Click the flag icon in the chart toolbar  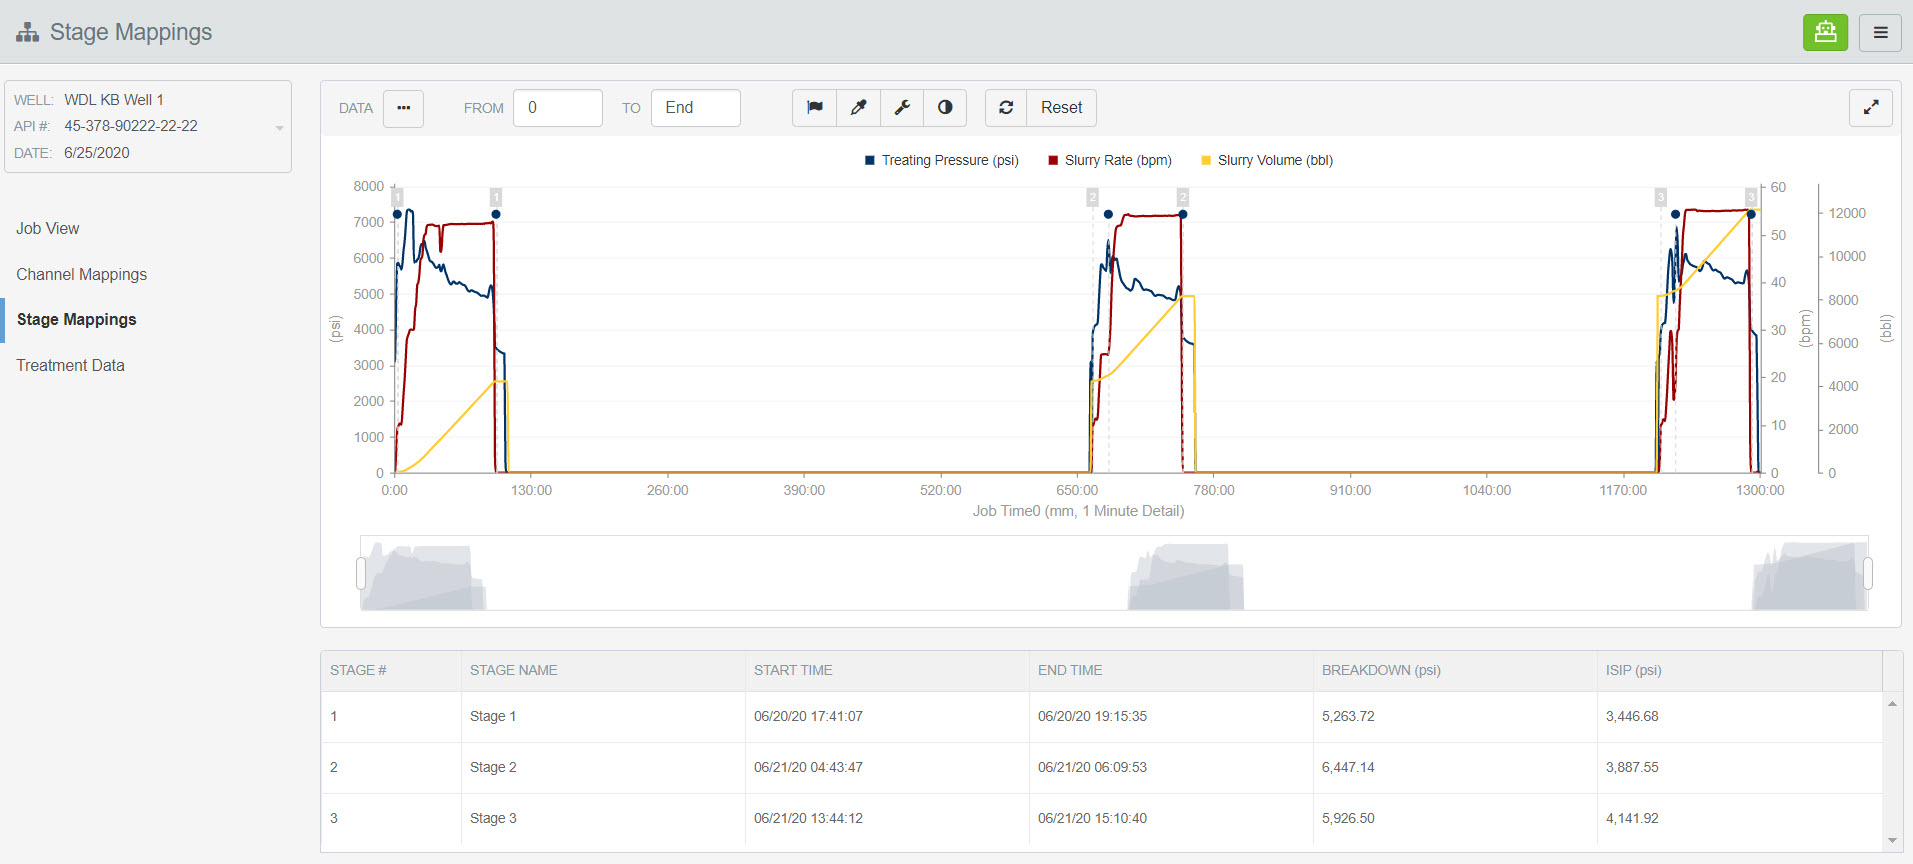tap(815, 108)
